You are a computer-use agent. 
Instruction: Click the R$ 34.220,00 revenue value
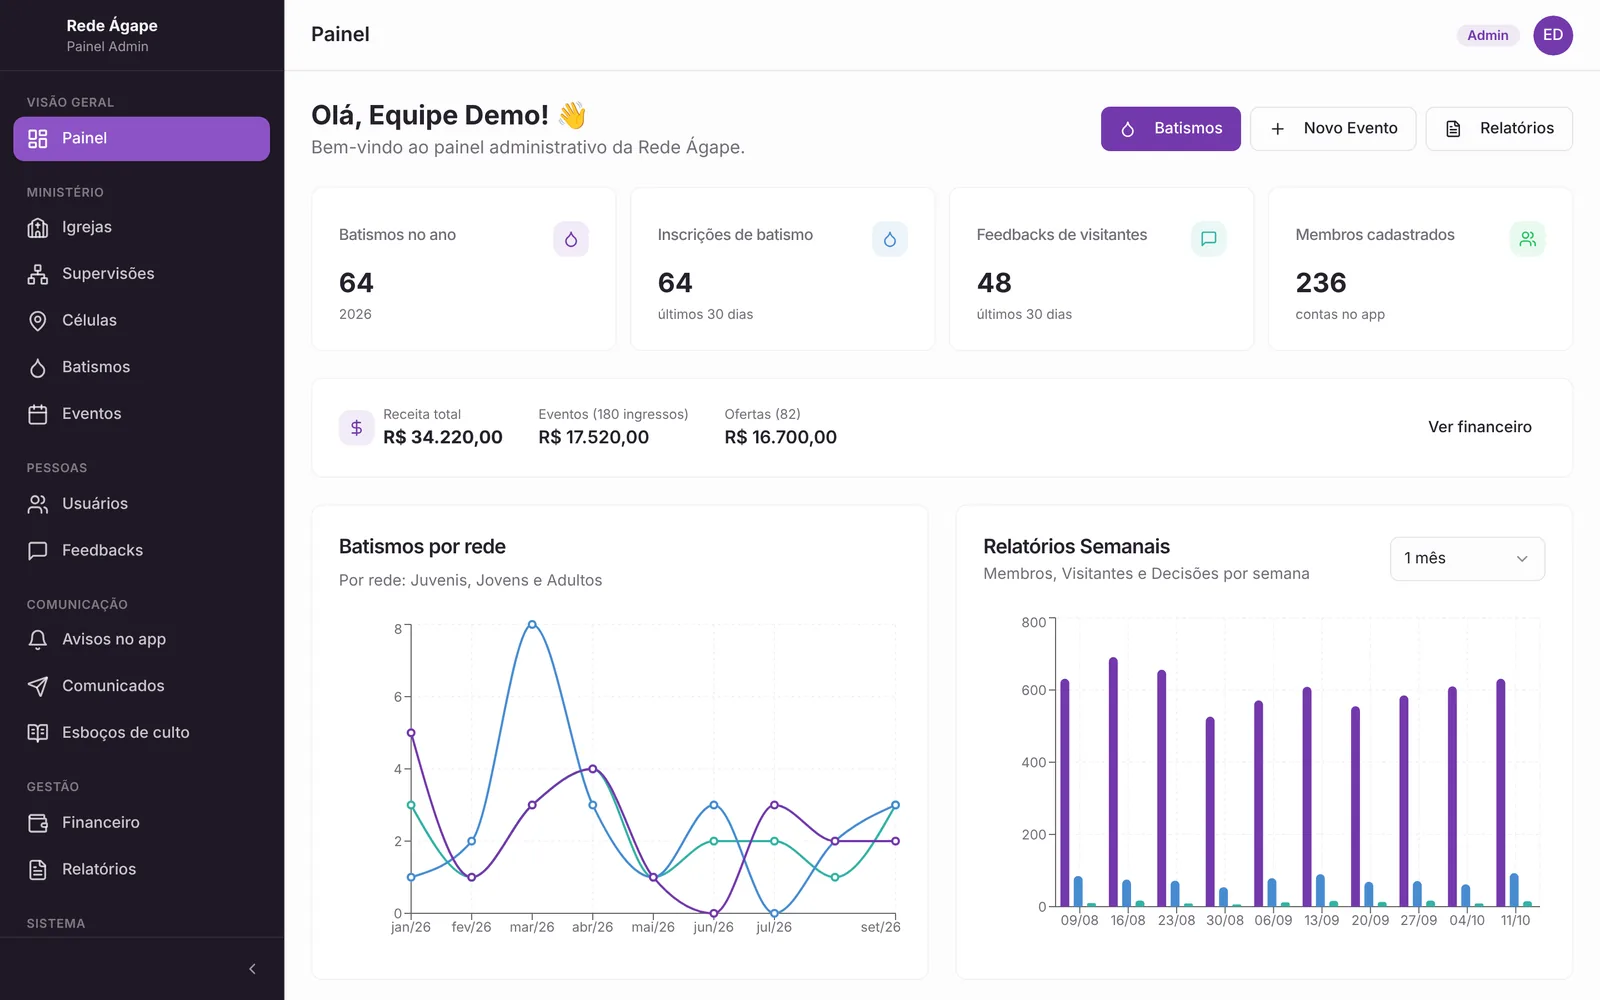443,438
